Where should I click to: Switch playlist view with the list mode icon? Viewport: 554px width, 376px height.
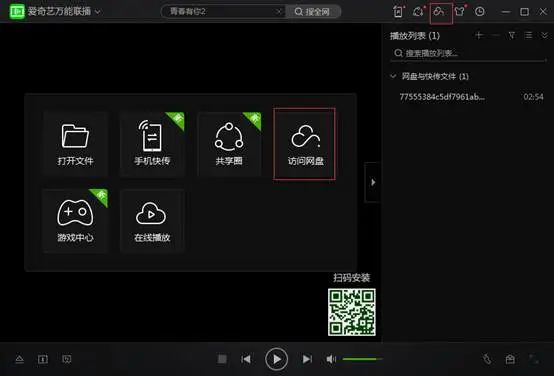click(x=529, y=35)
